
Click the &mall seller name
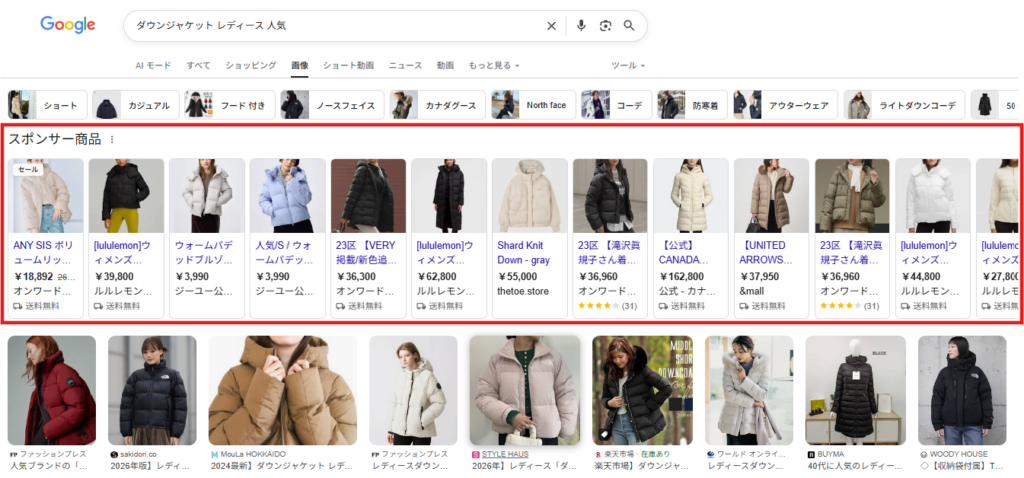pos(751,291)
